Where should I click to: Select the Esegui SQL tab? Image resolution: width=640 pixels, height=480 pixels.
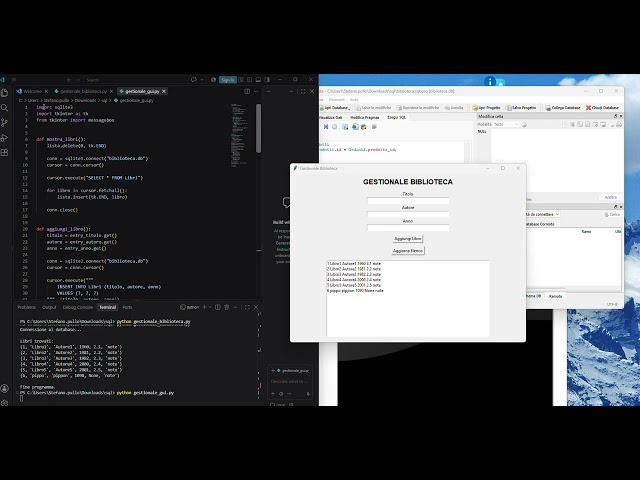pos(396,118)
